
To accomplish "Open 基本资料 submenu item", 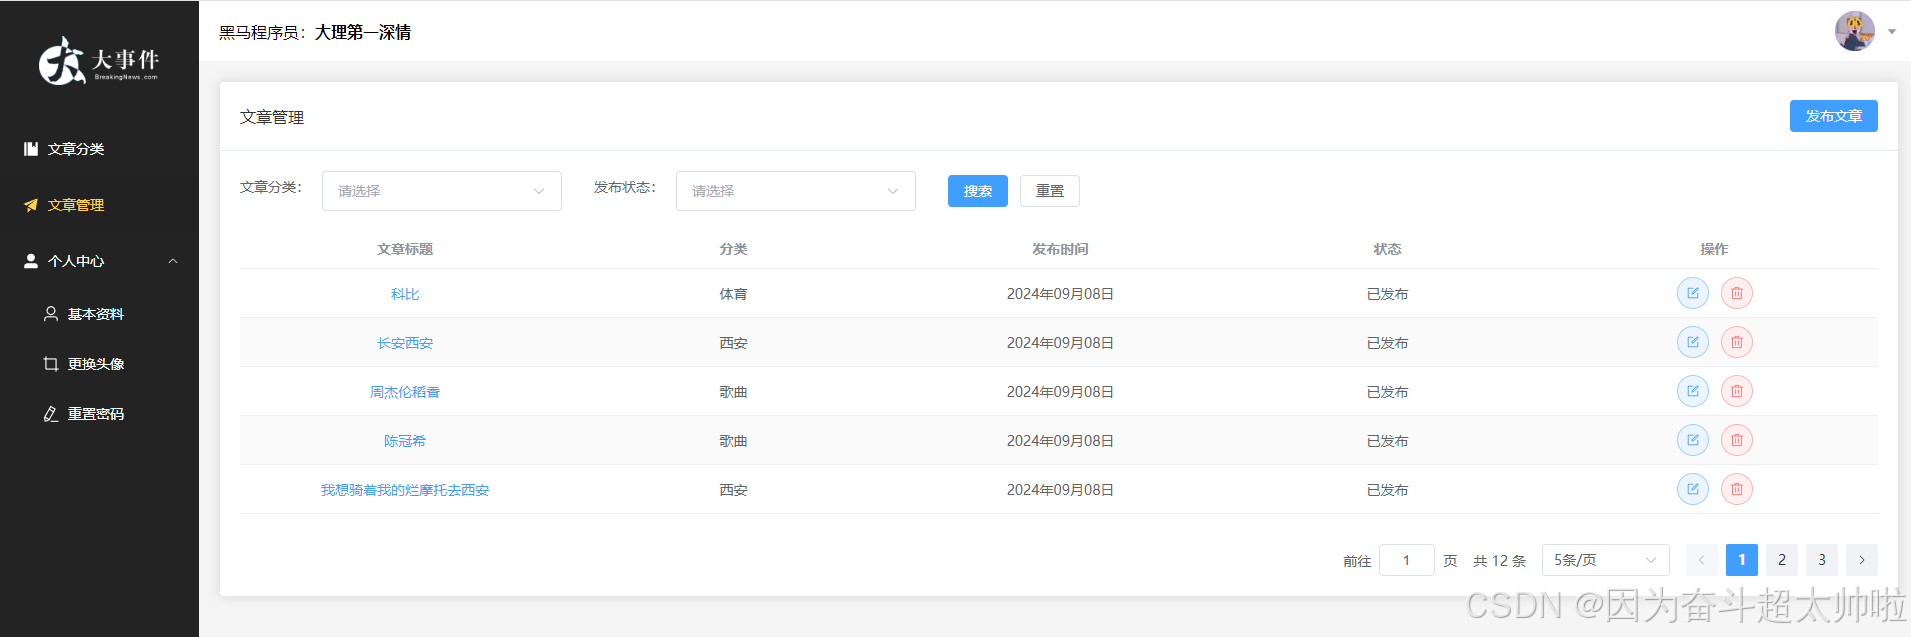I will point(99,314).
